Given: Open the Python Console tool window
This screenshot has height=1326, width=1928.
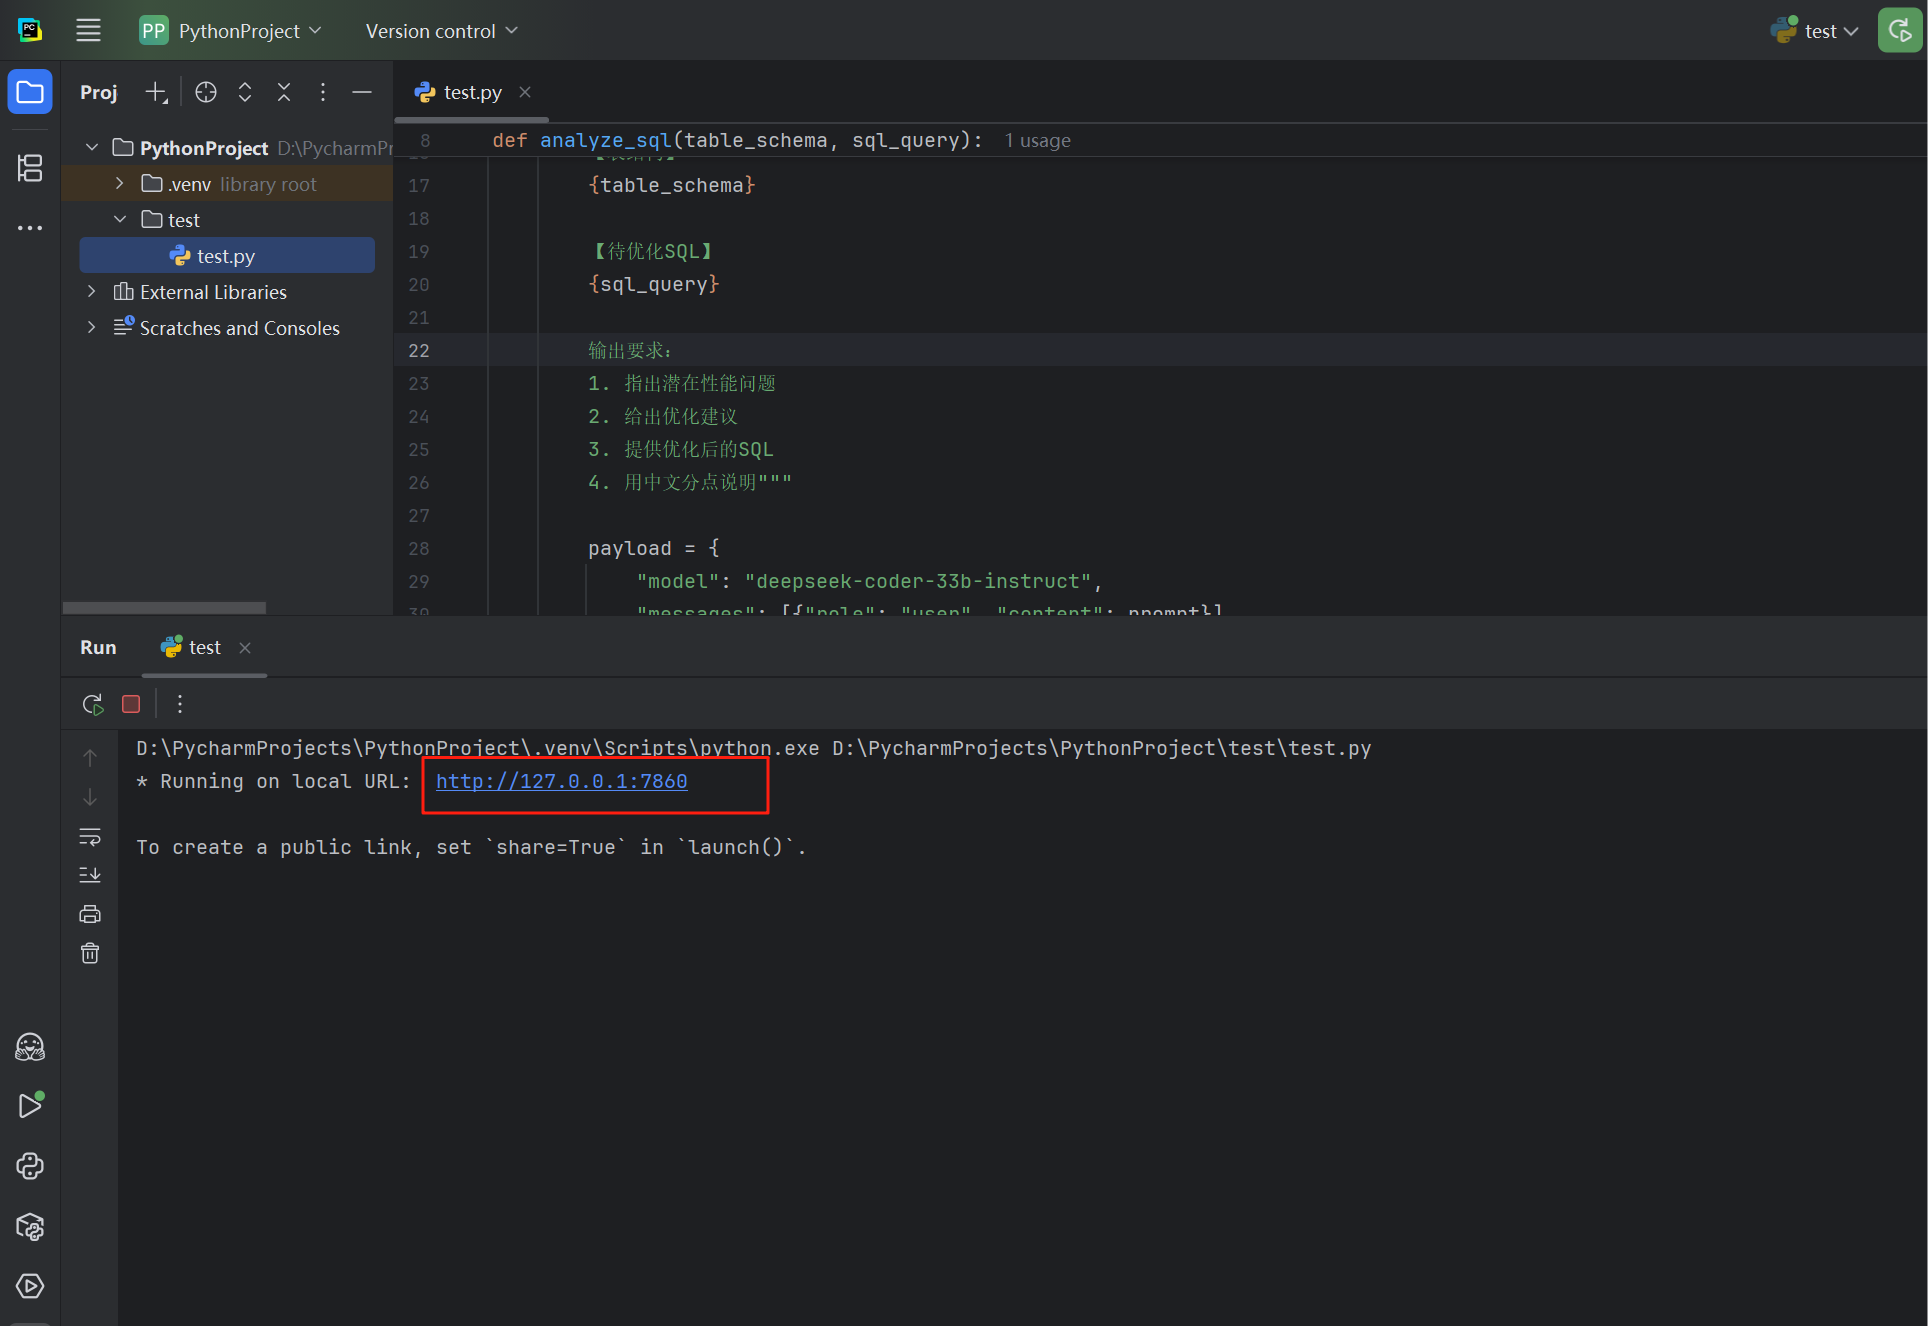Looking at the screenshot, I should point(30,1166).
